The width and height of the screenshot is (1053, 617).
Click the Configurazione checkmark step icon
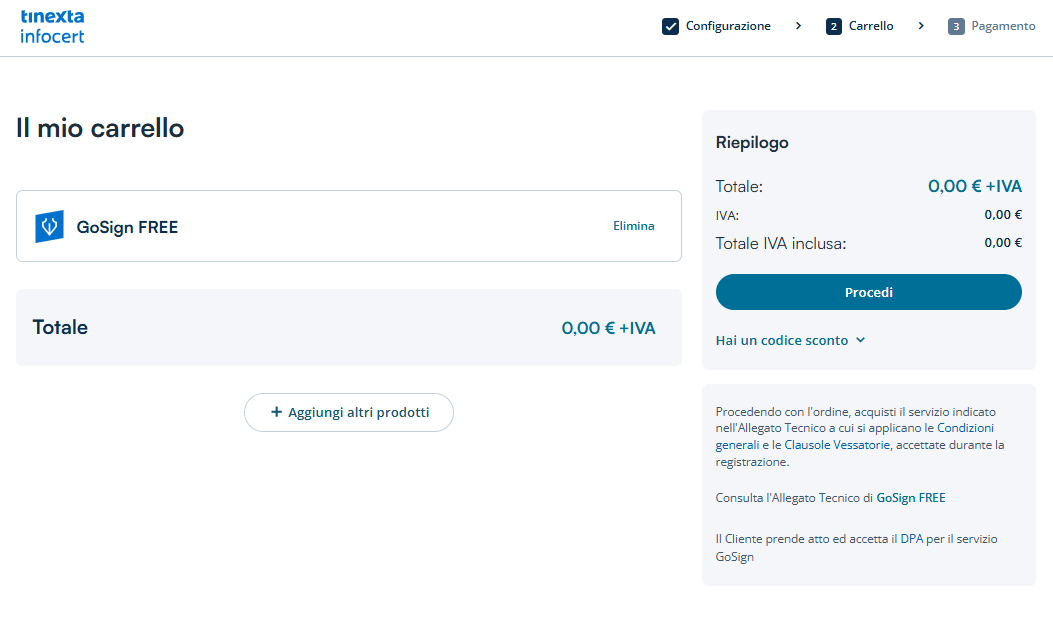[x=670, y=27]
